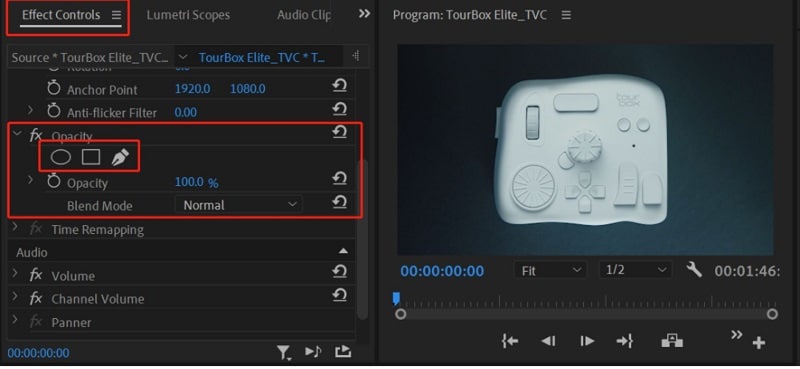Select Source * TourBox Elite_TVC master clip tab

(90, 57)
